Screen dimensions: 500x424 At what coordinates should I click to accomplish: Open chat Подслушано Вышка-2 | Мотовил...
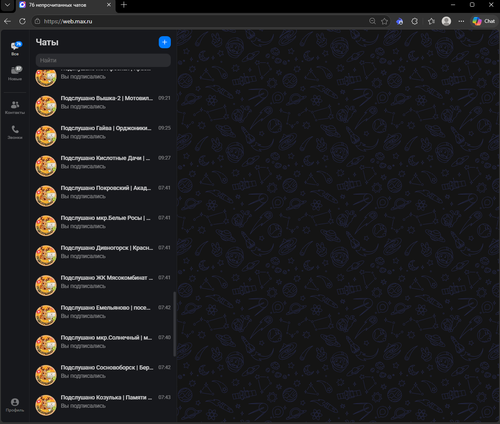pos(103,106)
